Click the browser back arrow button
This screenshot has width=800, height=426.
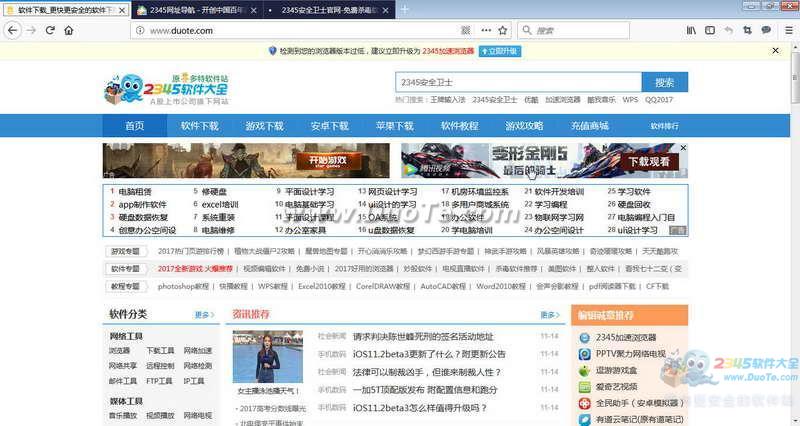click(x=11, y=31)
